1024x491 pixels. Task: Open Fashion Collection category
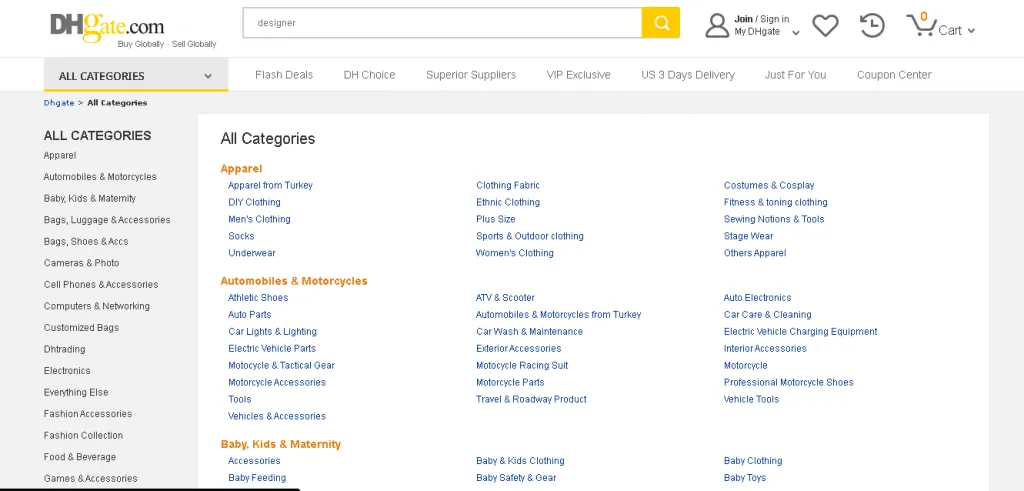84,436
